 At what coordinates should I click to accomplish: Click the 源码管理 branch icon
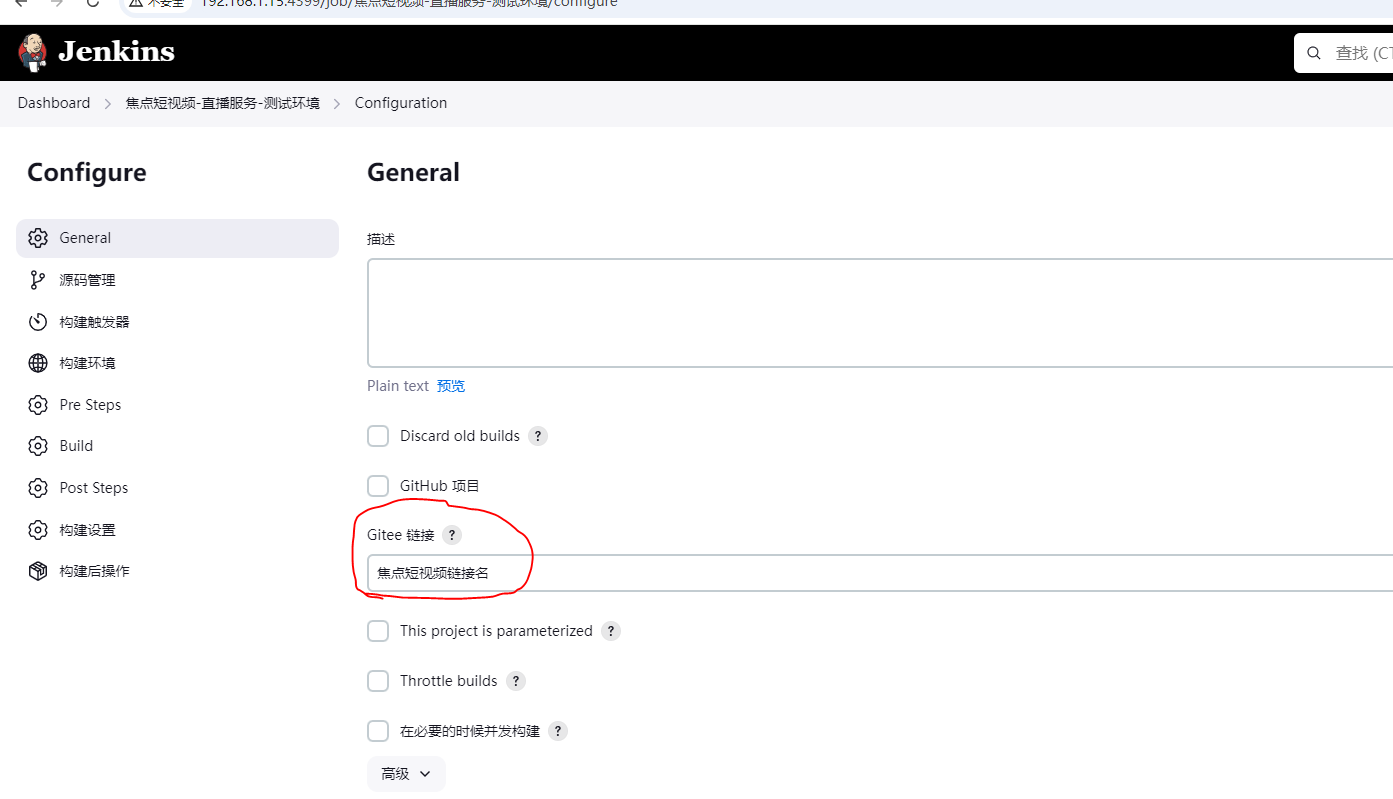pyautogui.click(x=38, y=280)
